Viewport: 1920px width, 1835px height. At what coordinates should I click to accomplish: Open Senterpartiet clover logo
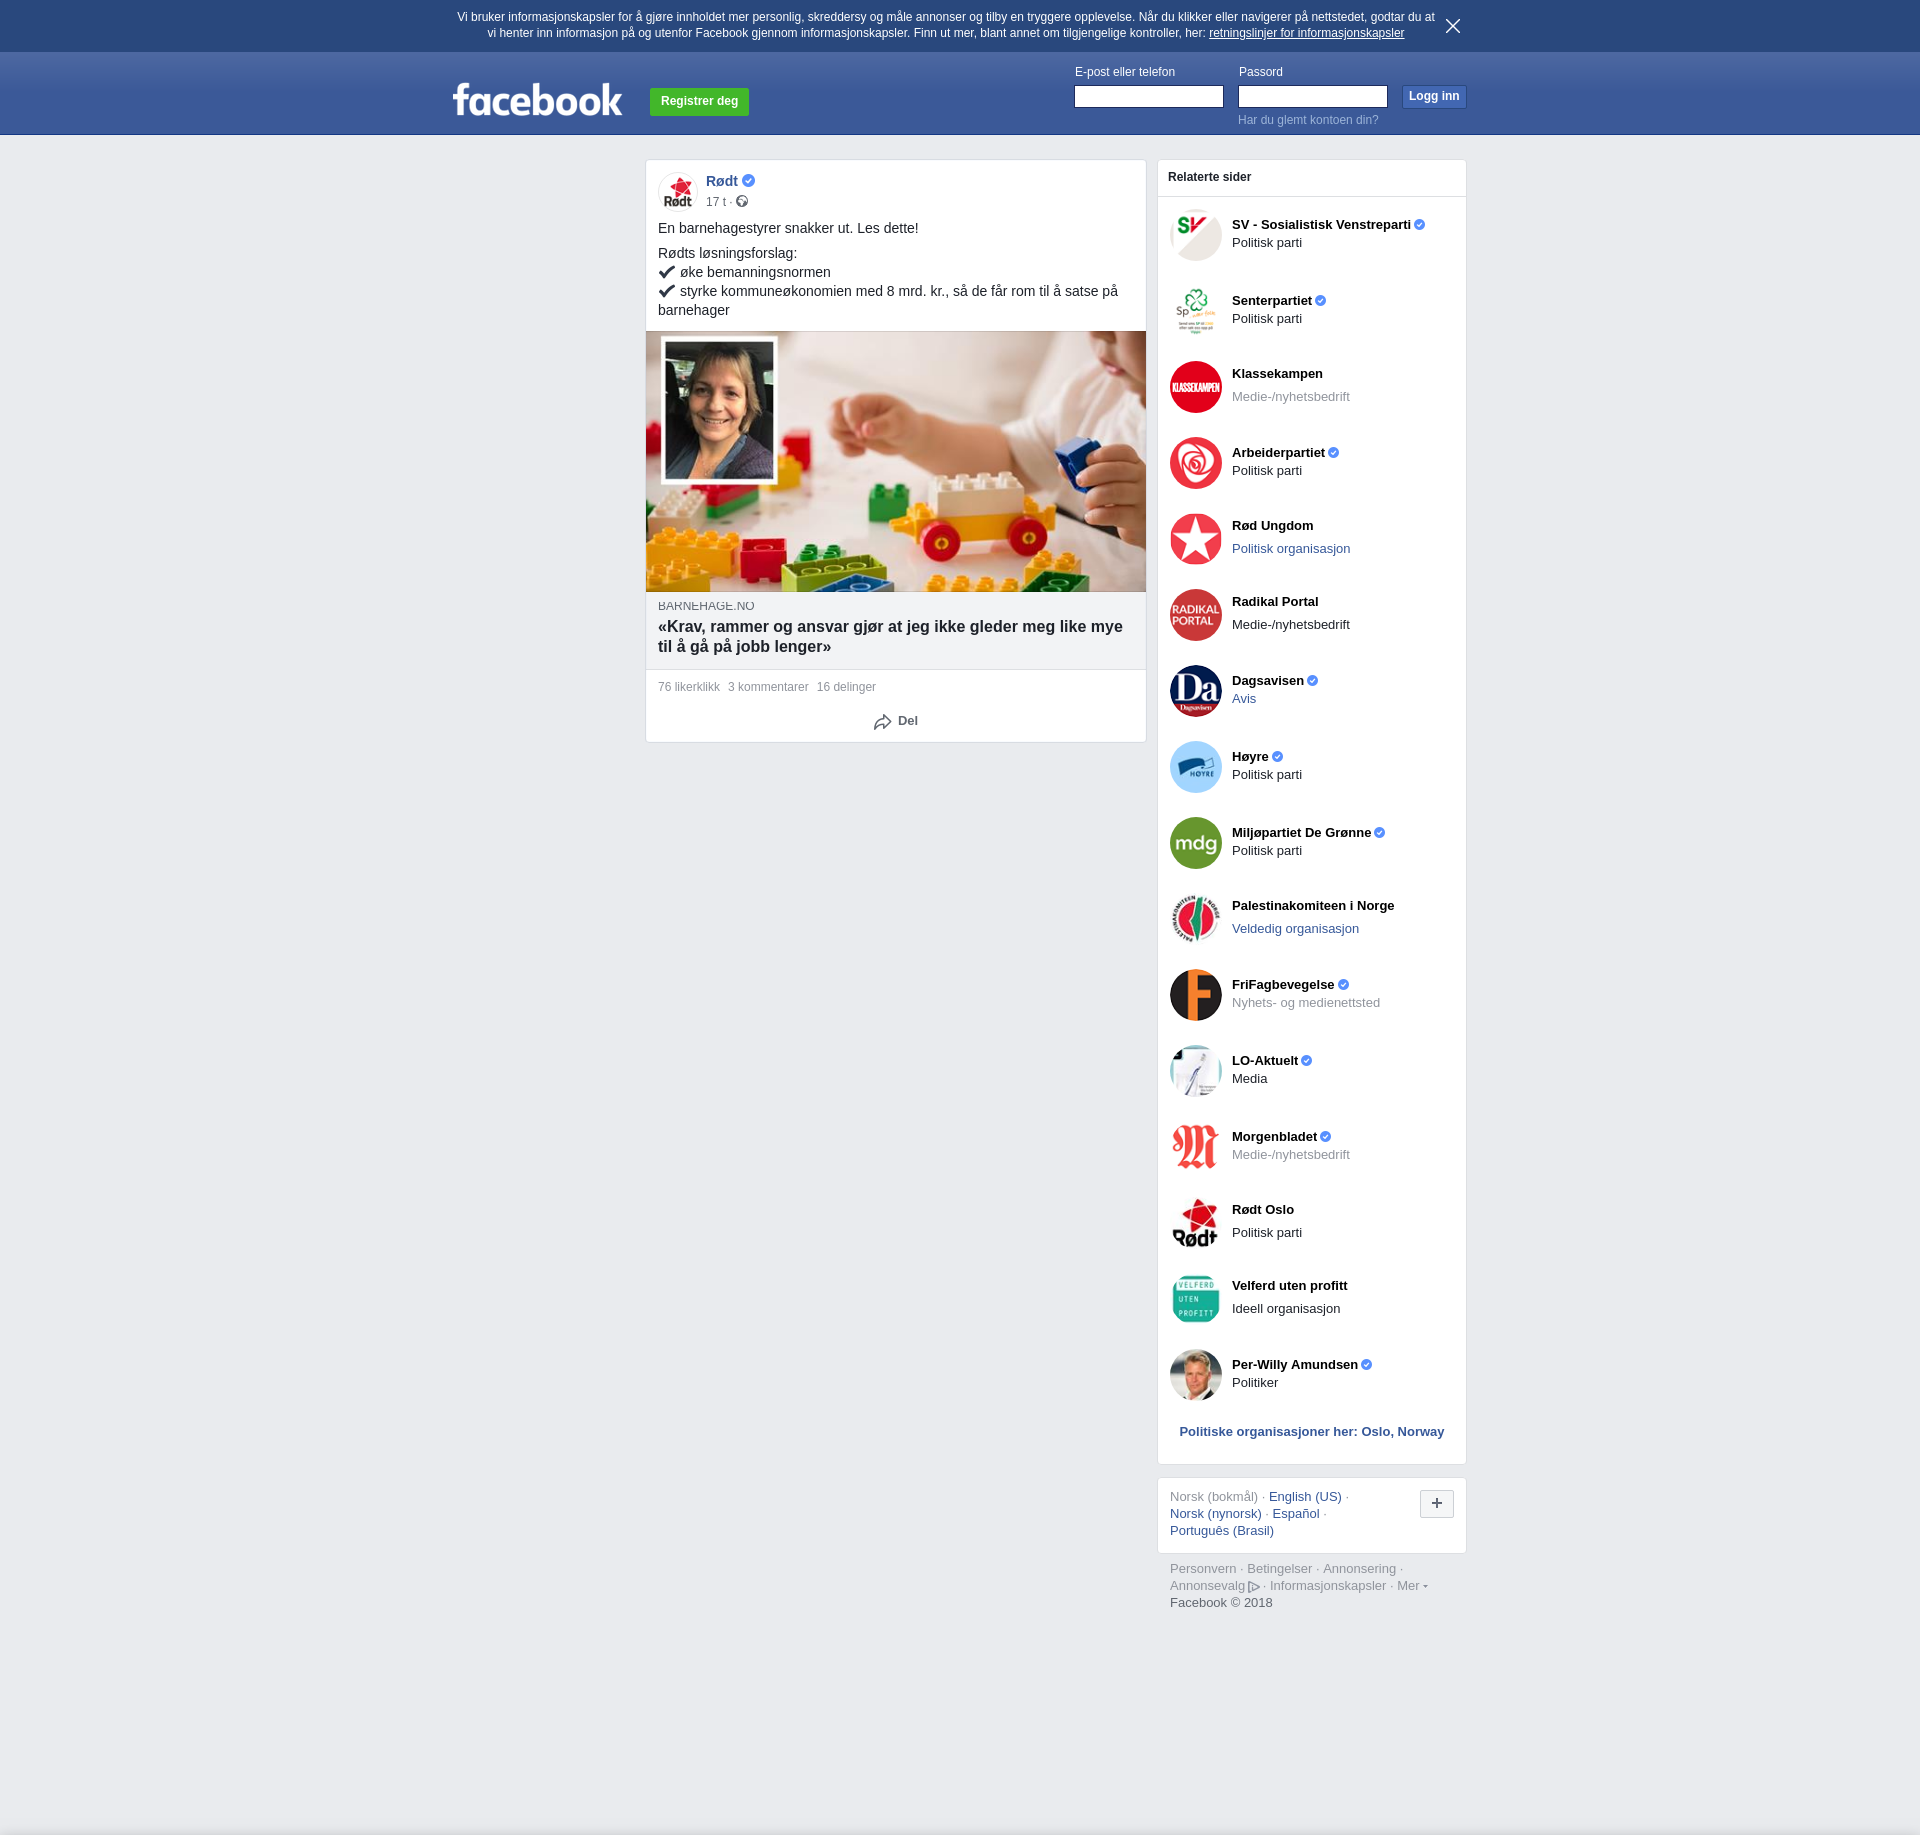click(1196, 311)
